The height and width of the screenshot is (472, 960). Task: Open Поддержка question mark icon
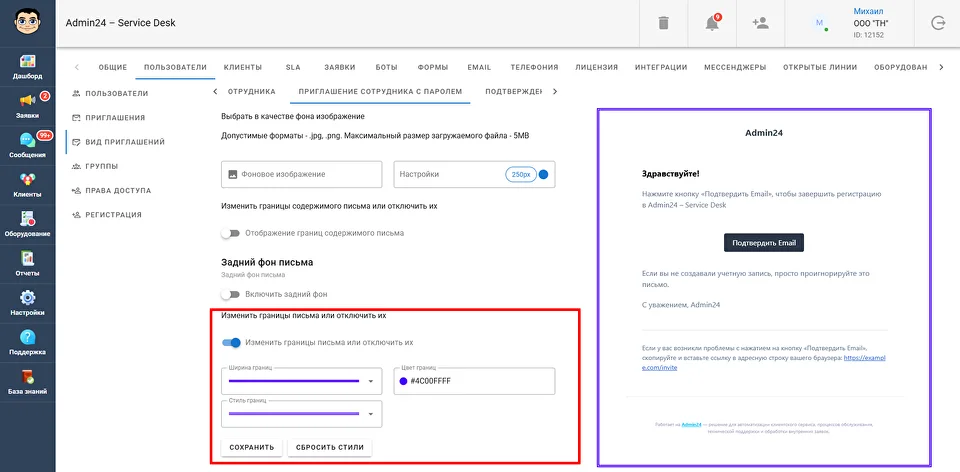[x=28, y=337]
